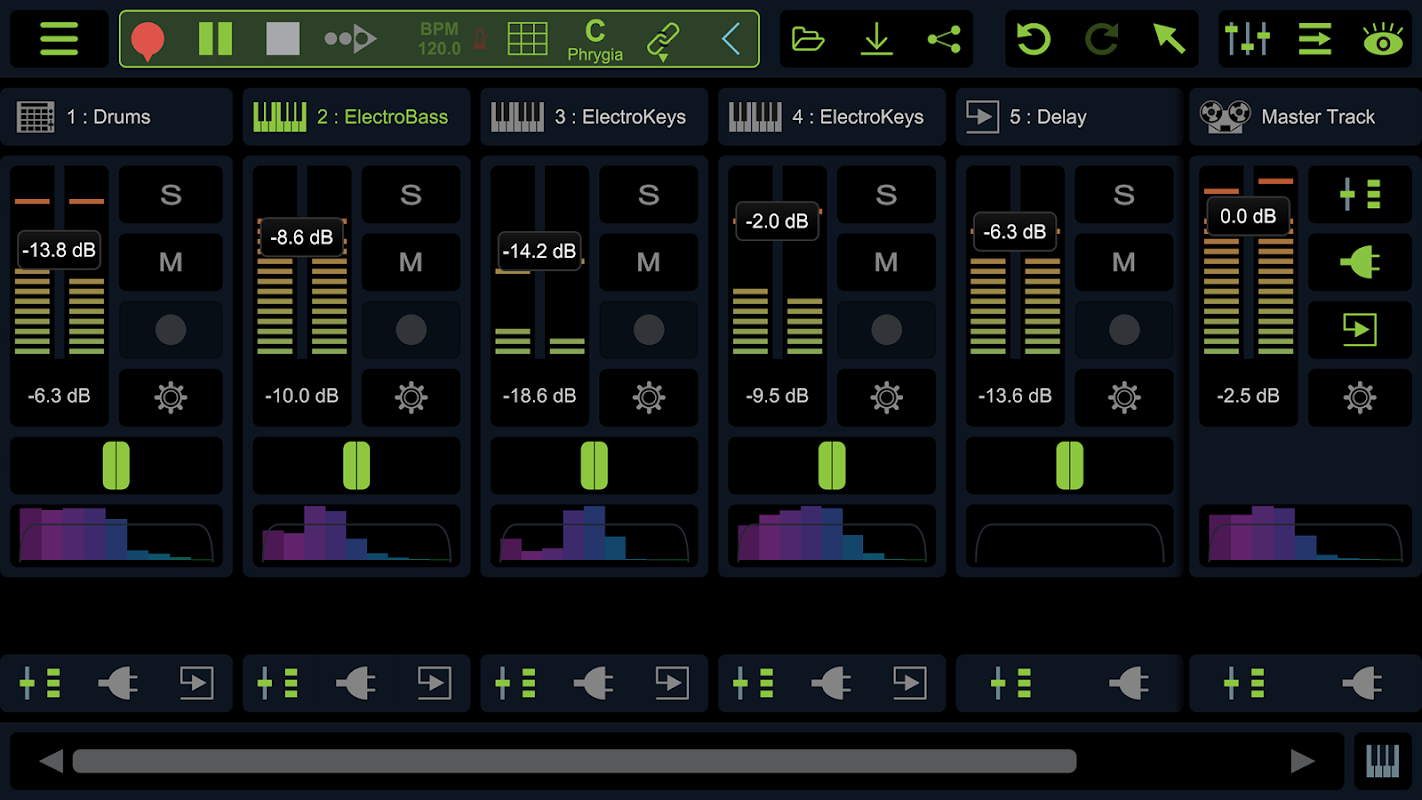1422x800 pixels.
Task: Click the red record button
Action: (148, 40)
